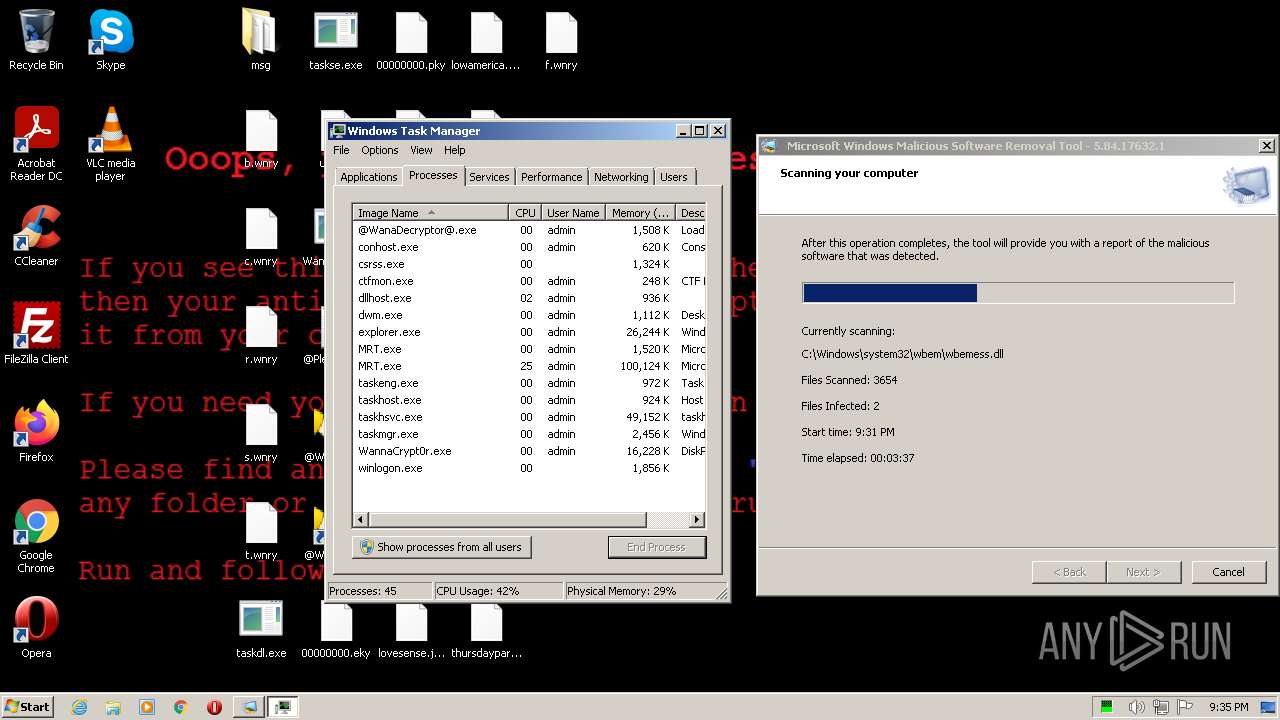Image resolution: width=1280 pixels, height=720 pixels.
Task: Select the @WanaDecryptor@.exe process row
Action: tap(529, 230)
